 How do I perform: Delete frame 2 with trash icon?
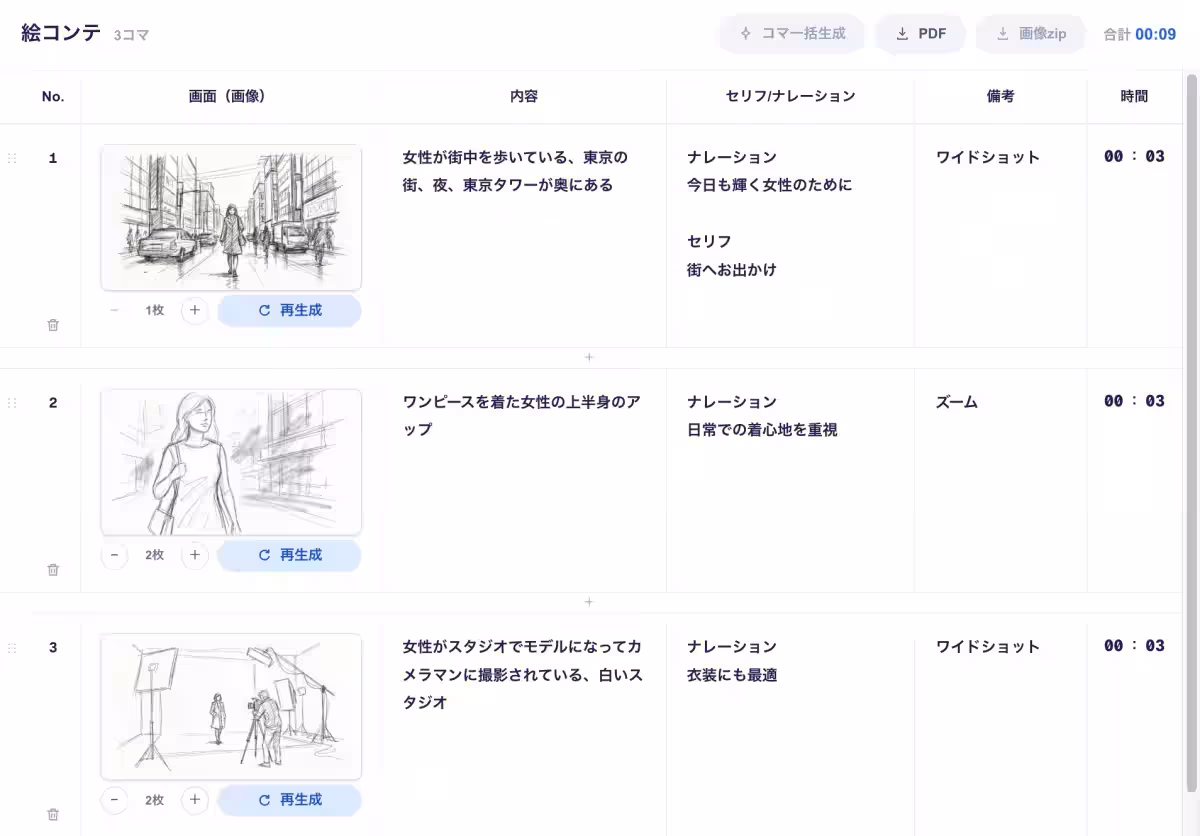coord(53,570)
